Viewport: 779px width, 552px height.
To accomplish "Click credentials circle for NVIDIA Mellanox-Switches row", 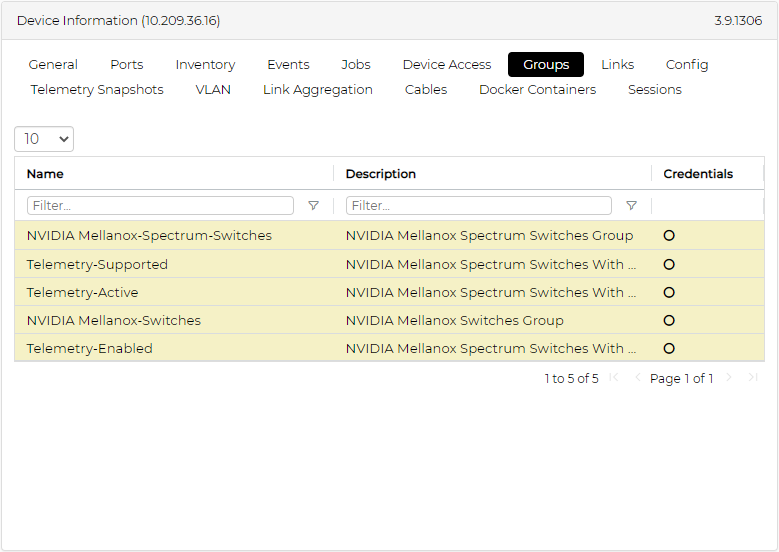I will coord(669,321).
